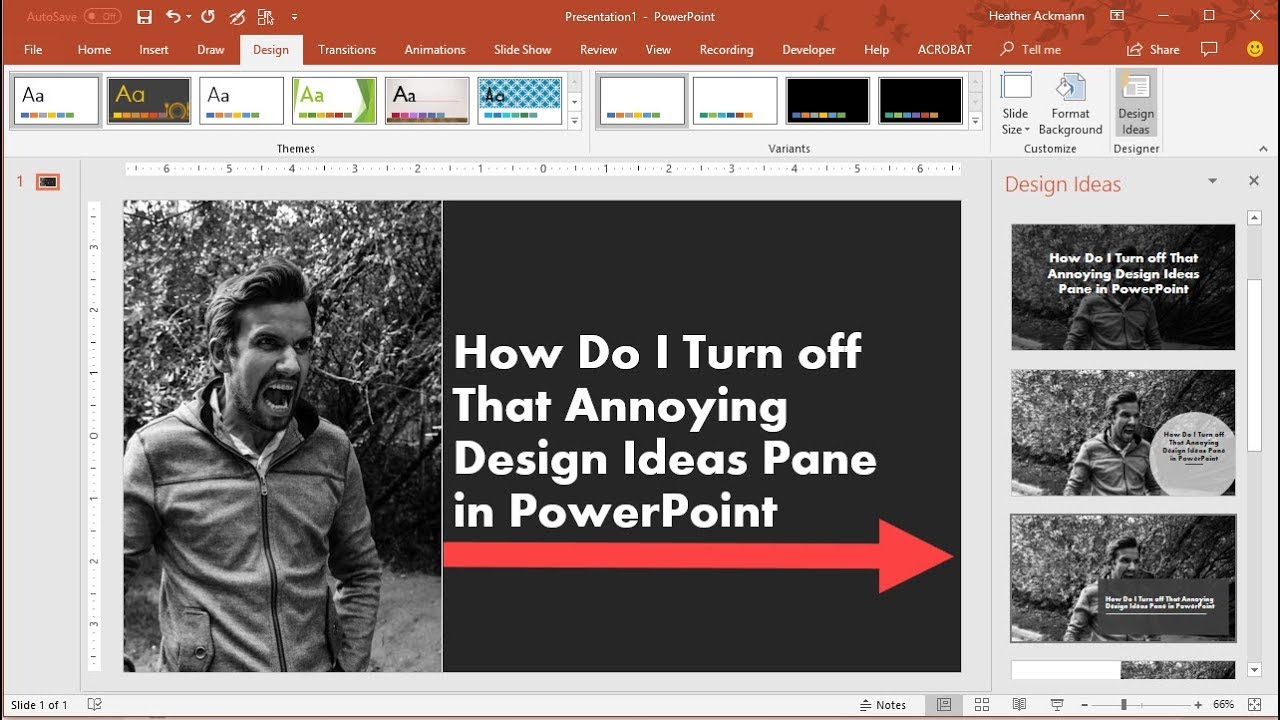Select the second white variant

tap(735, 101)
